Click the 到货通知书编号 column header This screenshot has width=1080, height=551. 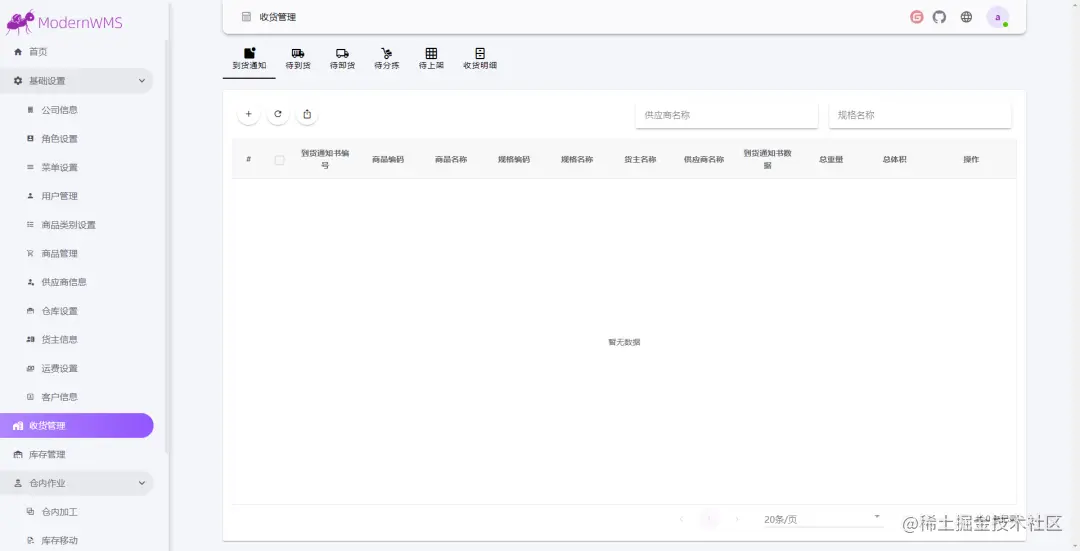[325, 159]
